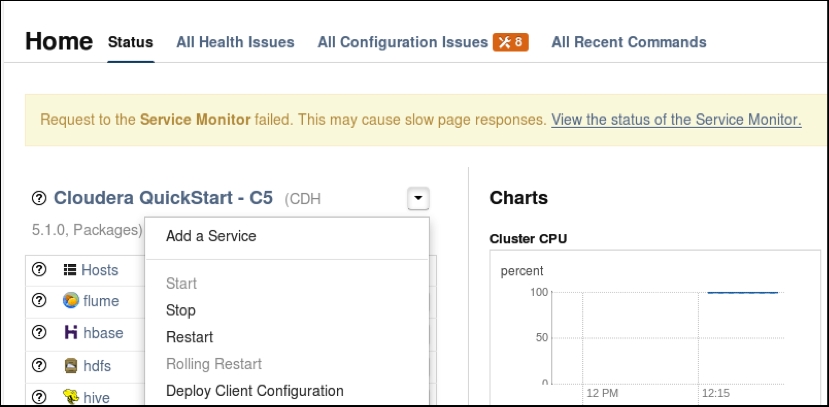
Task: Click the Hosts list icon
Action: click(70, 270)
